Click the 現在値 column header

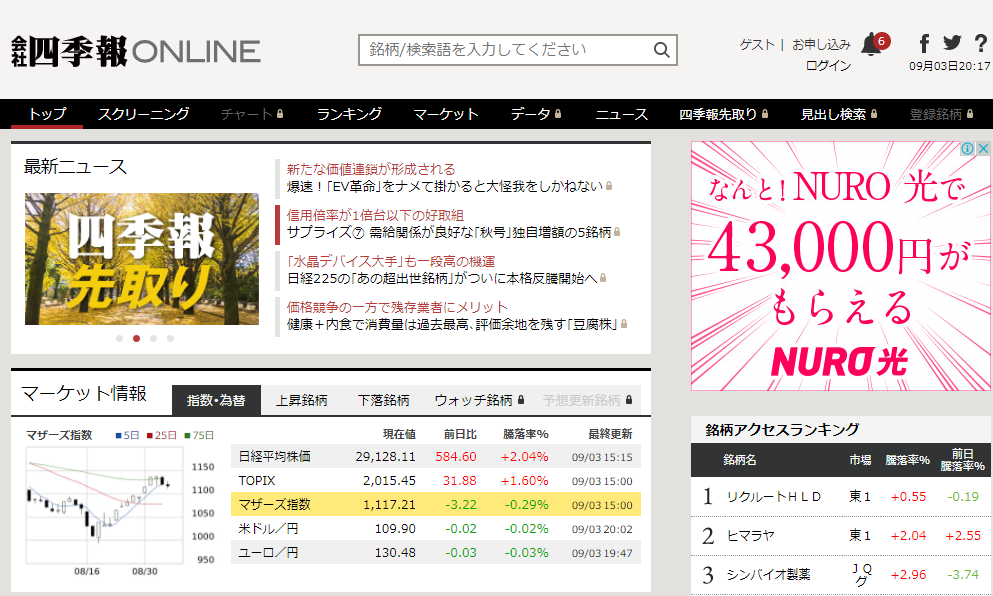point(400,434)
